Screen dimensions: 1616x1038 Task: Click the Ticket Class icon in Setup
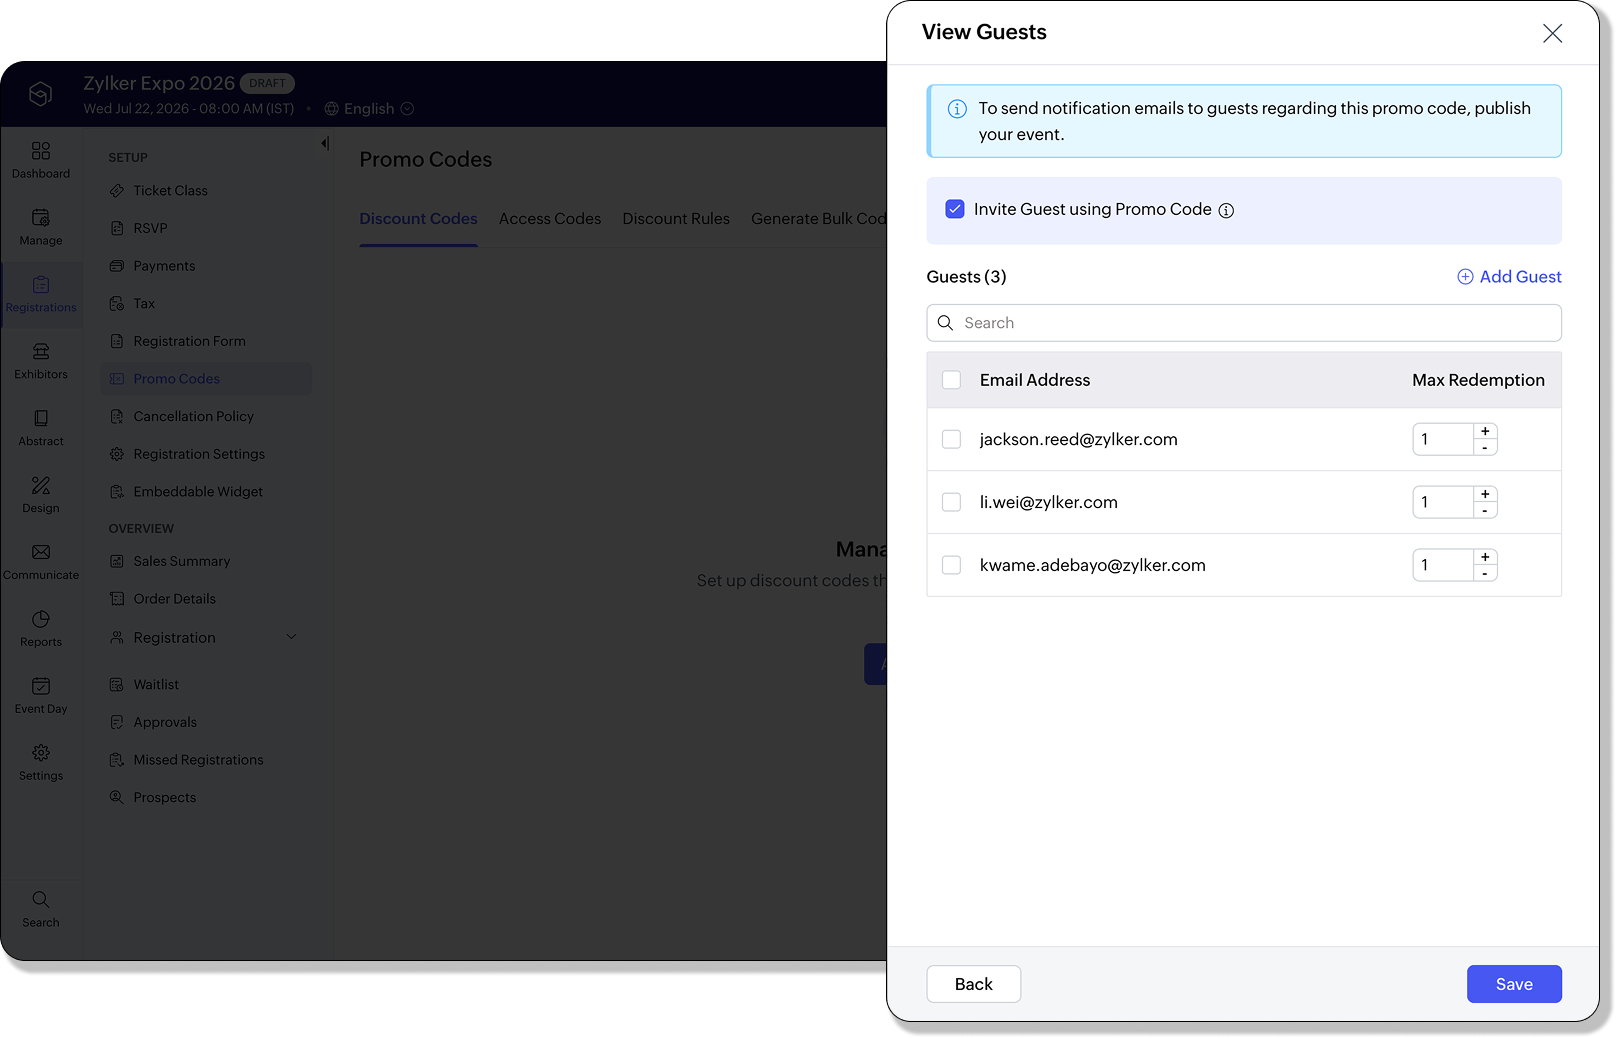(x=117, y=191)
